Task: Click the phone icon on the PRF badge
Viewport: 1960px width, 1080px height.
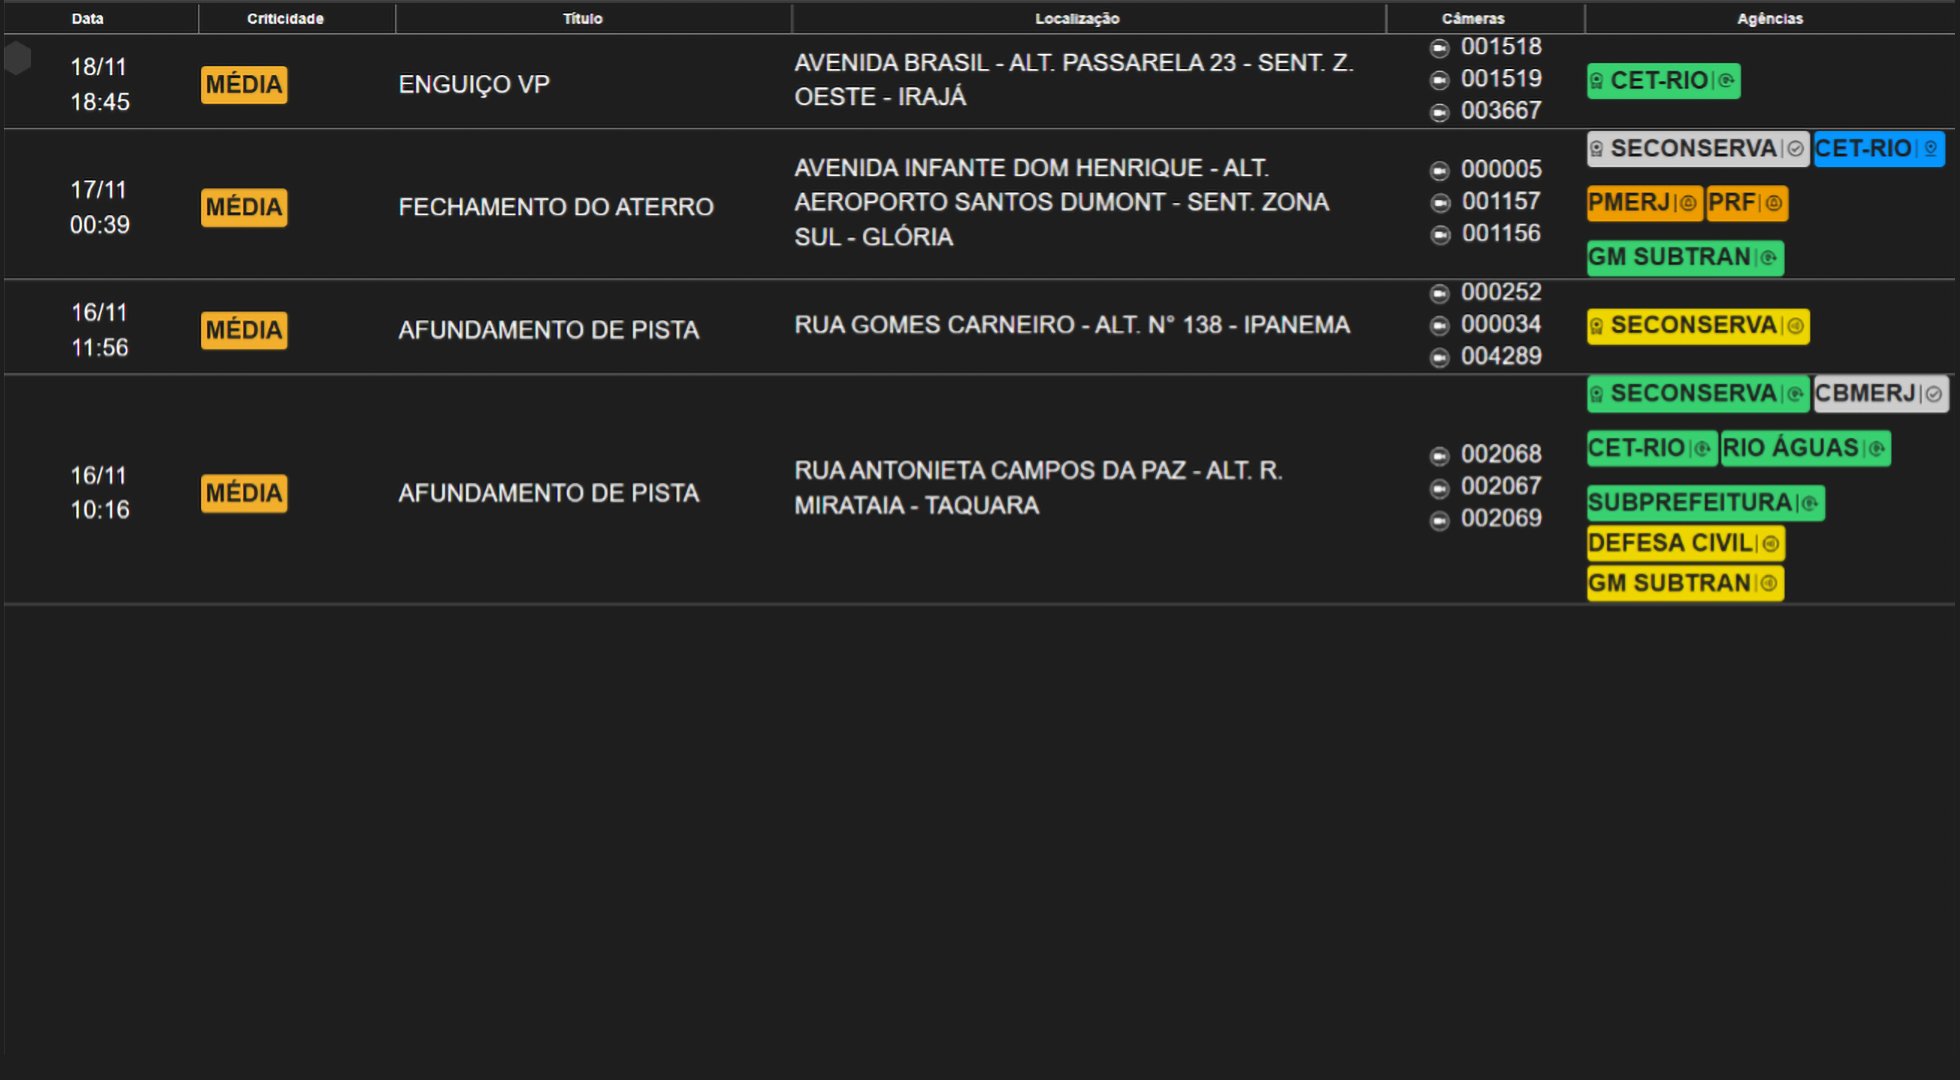Action: tap(1773, 203)
